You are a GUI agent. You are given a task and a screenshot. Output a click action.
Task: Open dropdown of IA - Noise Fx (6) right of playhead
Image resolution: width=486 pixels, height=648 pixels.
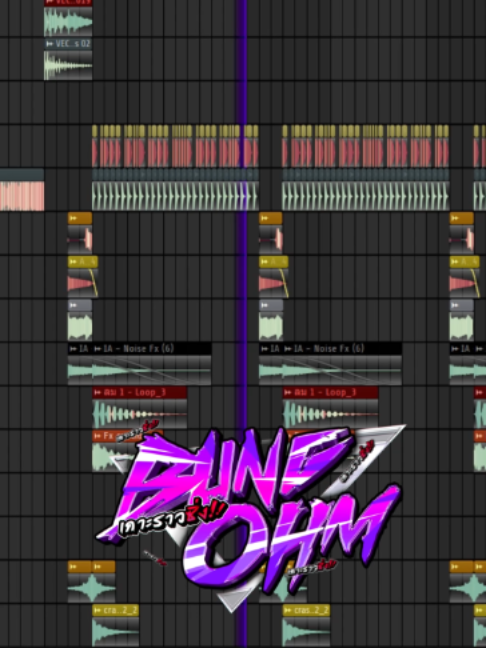pyautogui.click(x=288, y=349)
